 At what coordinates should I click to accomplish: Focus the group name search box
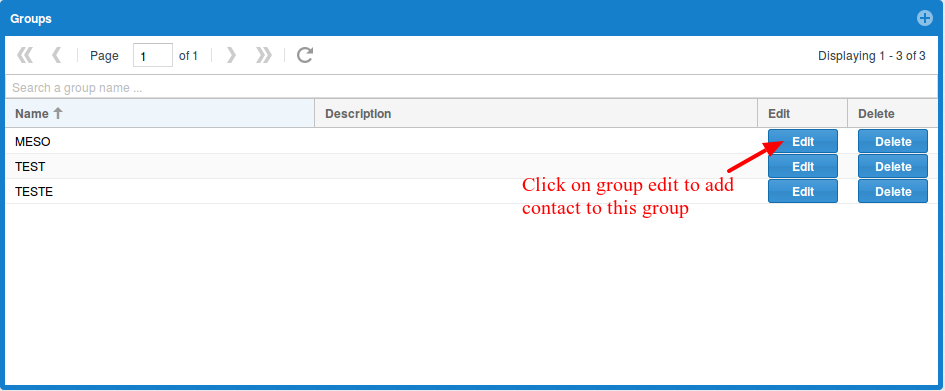[x=471, y=87]
